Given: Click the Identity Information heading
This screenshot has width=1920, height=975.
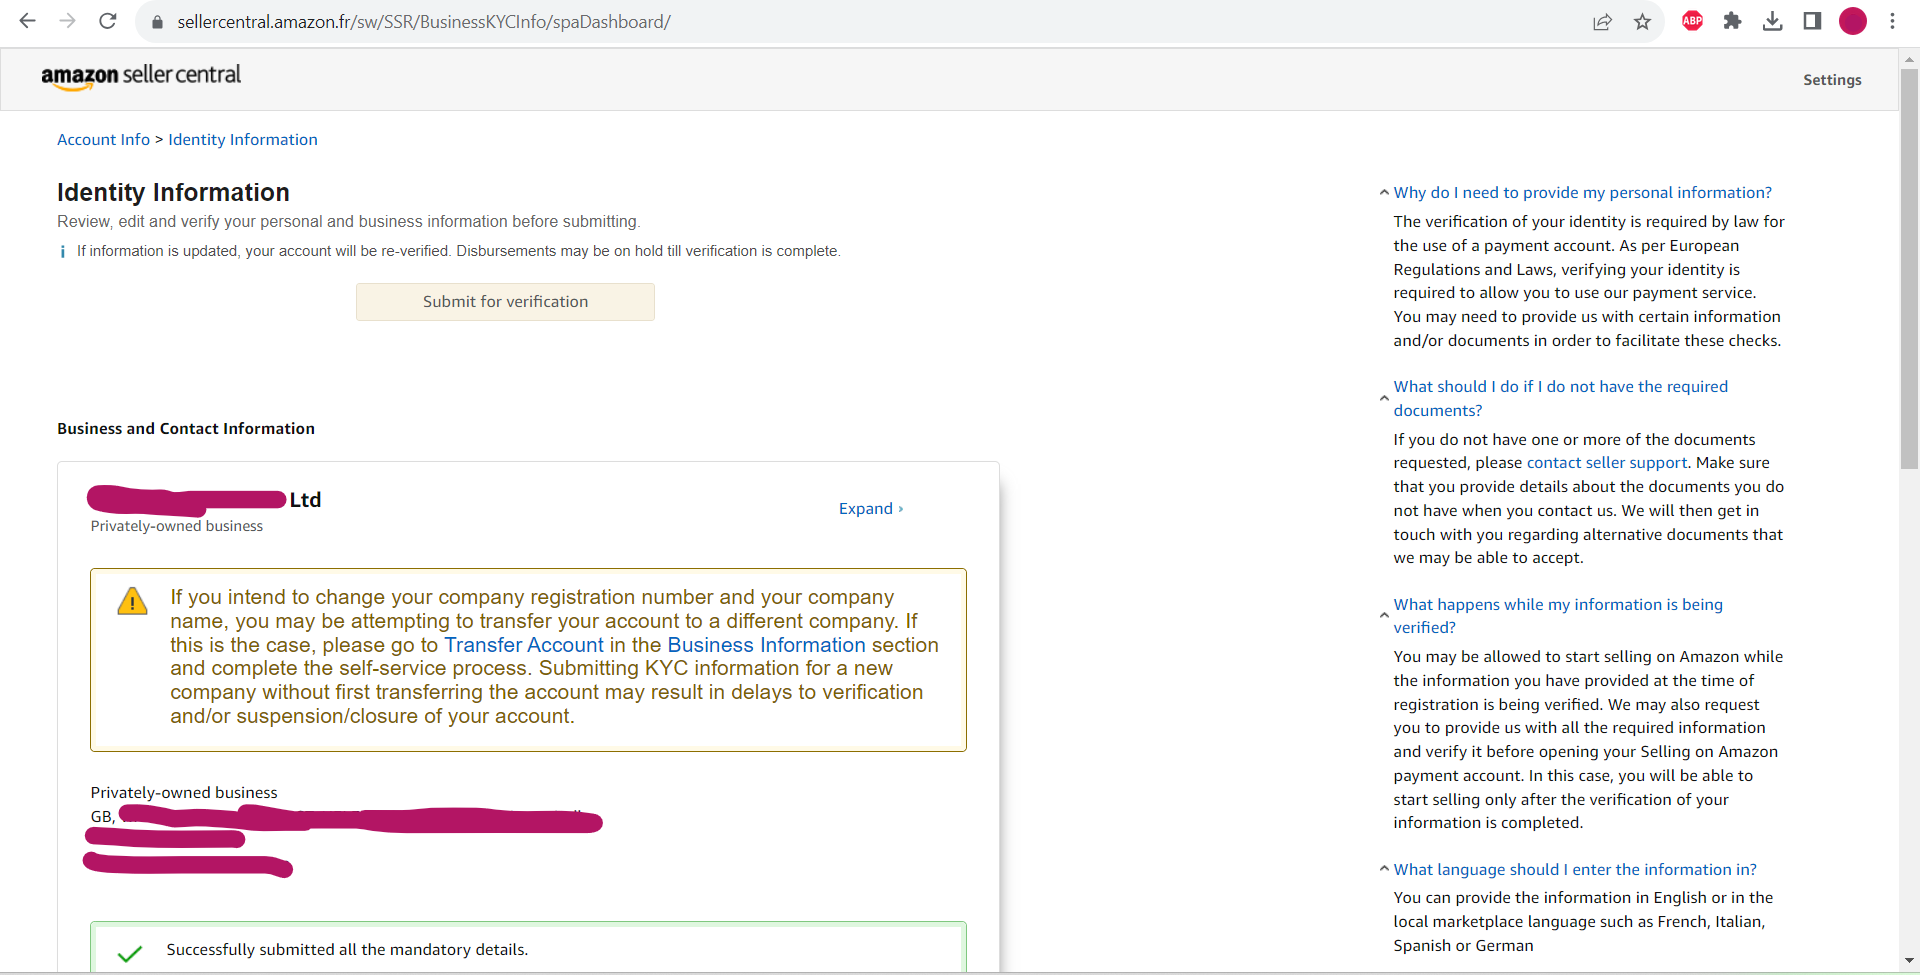Looking at the screenshot, I should 173,192.
